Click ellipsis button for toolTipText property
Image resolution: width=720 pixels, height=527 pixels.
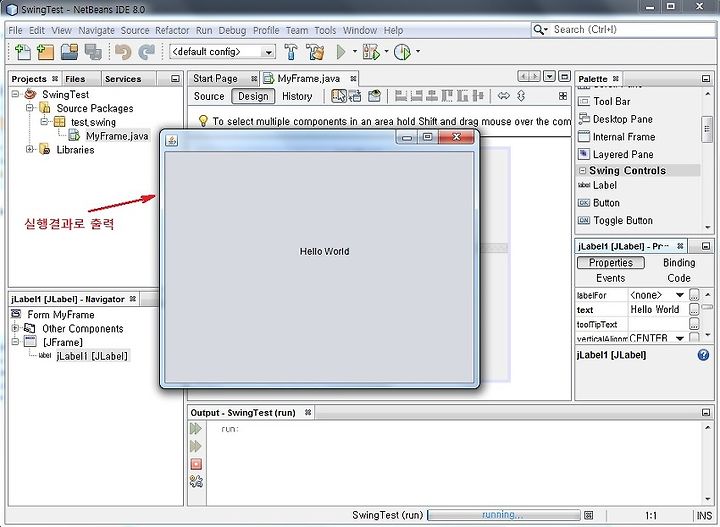pyautogui.click(x=694, y=324)
